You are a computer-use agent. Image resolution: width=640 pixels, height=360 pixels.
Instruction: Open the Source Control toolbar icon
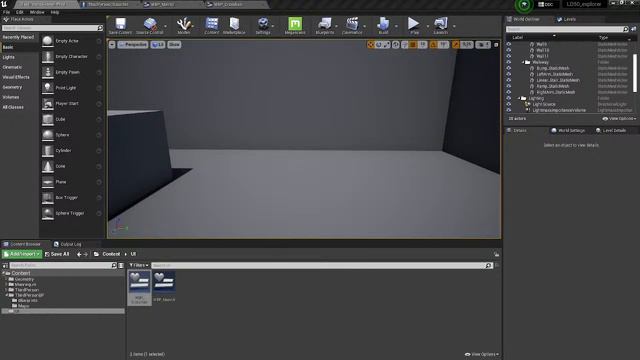tap(150, 25)
